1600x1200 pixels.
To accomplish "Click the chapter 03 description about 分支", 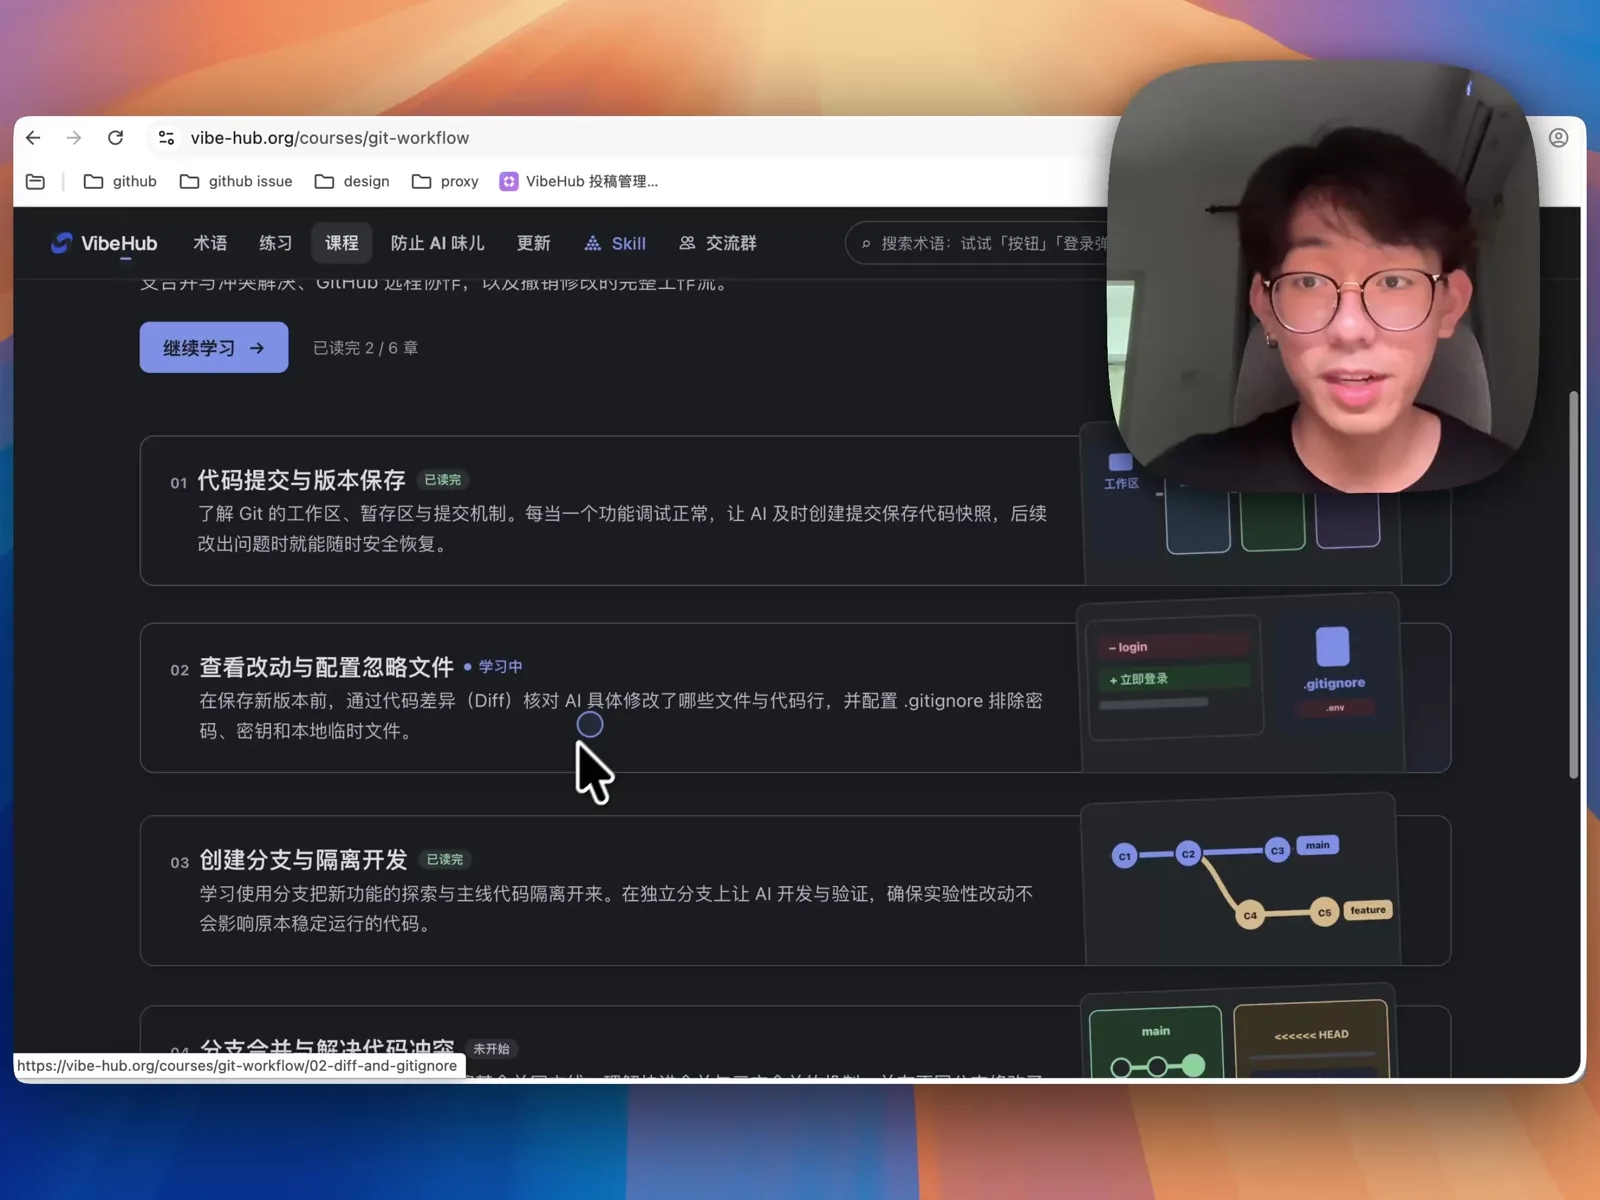I will (x=616, y=908).
